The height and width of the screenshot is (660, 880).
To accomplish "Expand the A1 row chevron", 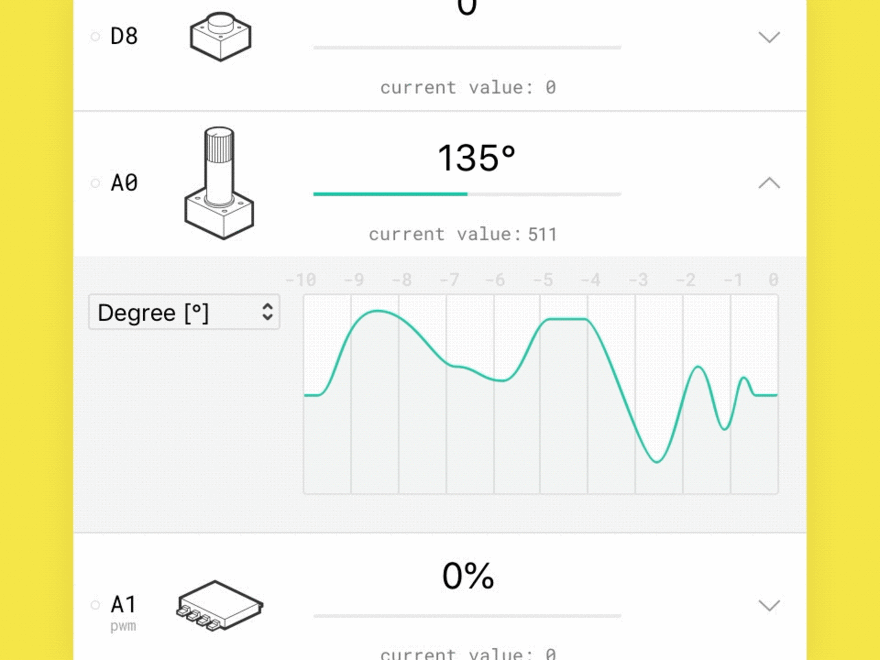I will coord(768,605).
